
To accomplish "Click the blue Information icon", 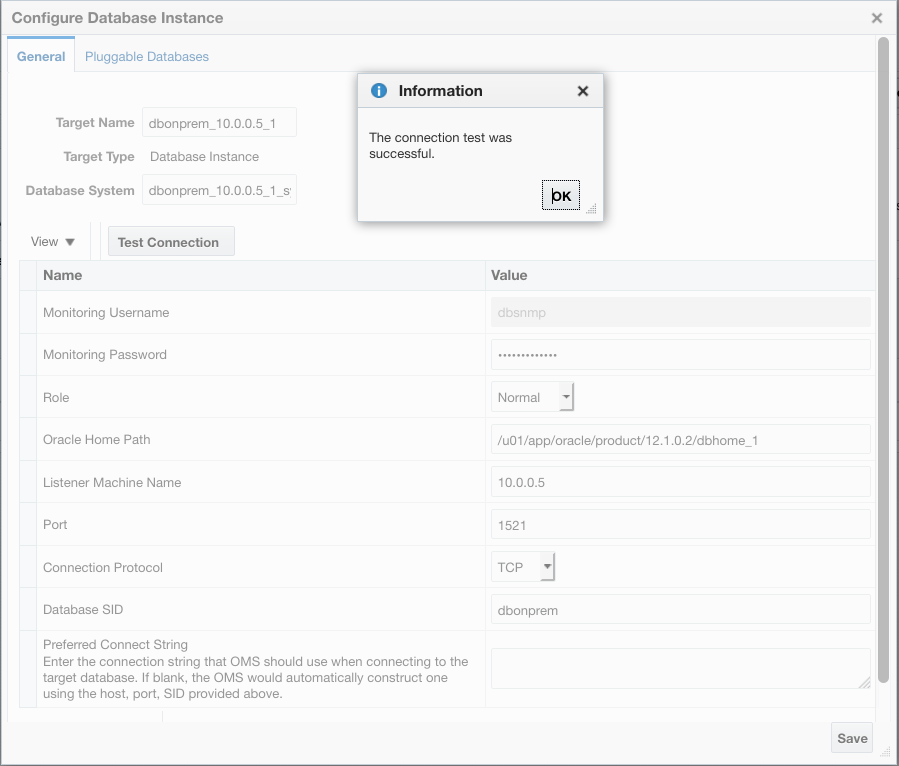I will pyautogui.click(x=379, y=91).
